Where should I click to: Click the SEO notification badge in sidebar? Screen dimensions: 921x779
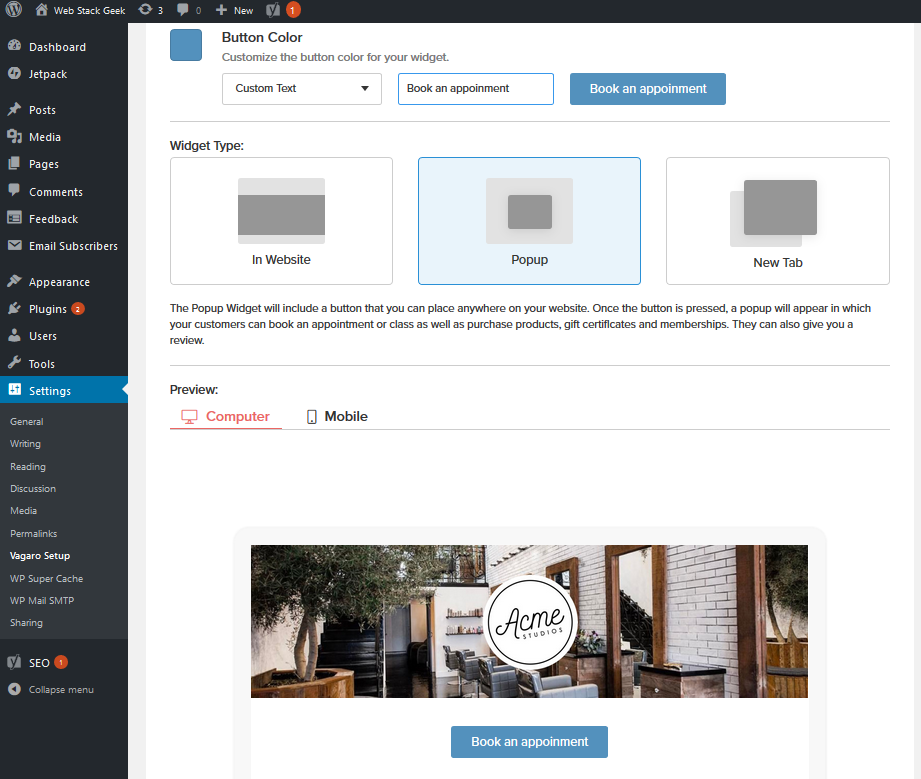click(61, 662)
